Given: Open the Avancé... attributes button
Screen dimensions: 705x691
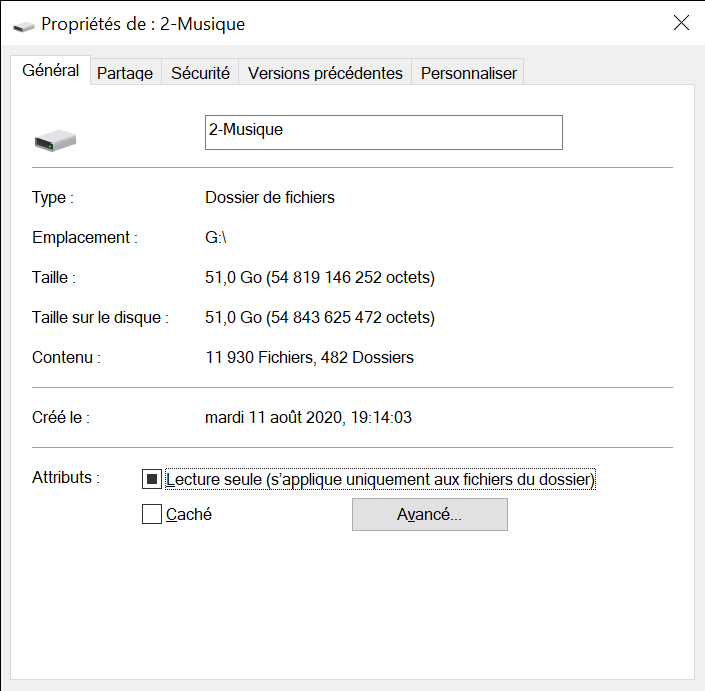Looking at the screenshot, I should pyautogui.click(x=429, y=515).
